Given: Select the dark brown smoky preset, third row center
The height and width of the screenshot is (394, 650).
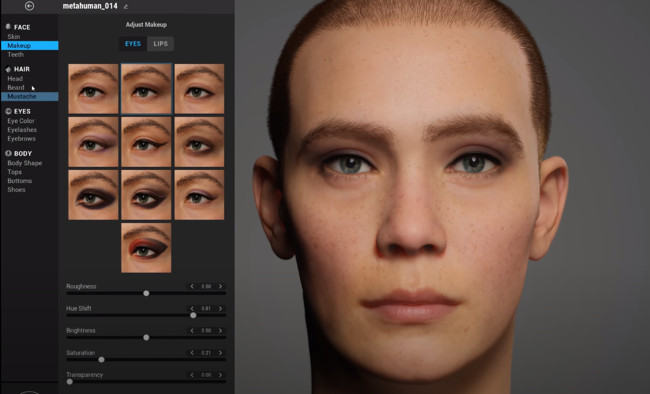Looking at the screenshot, I should 146,195.
